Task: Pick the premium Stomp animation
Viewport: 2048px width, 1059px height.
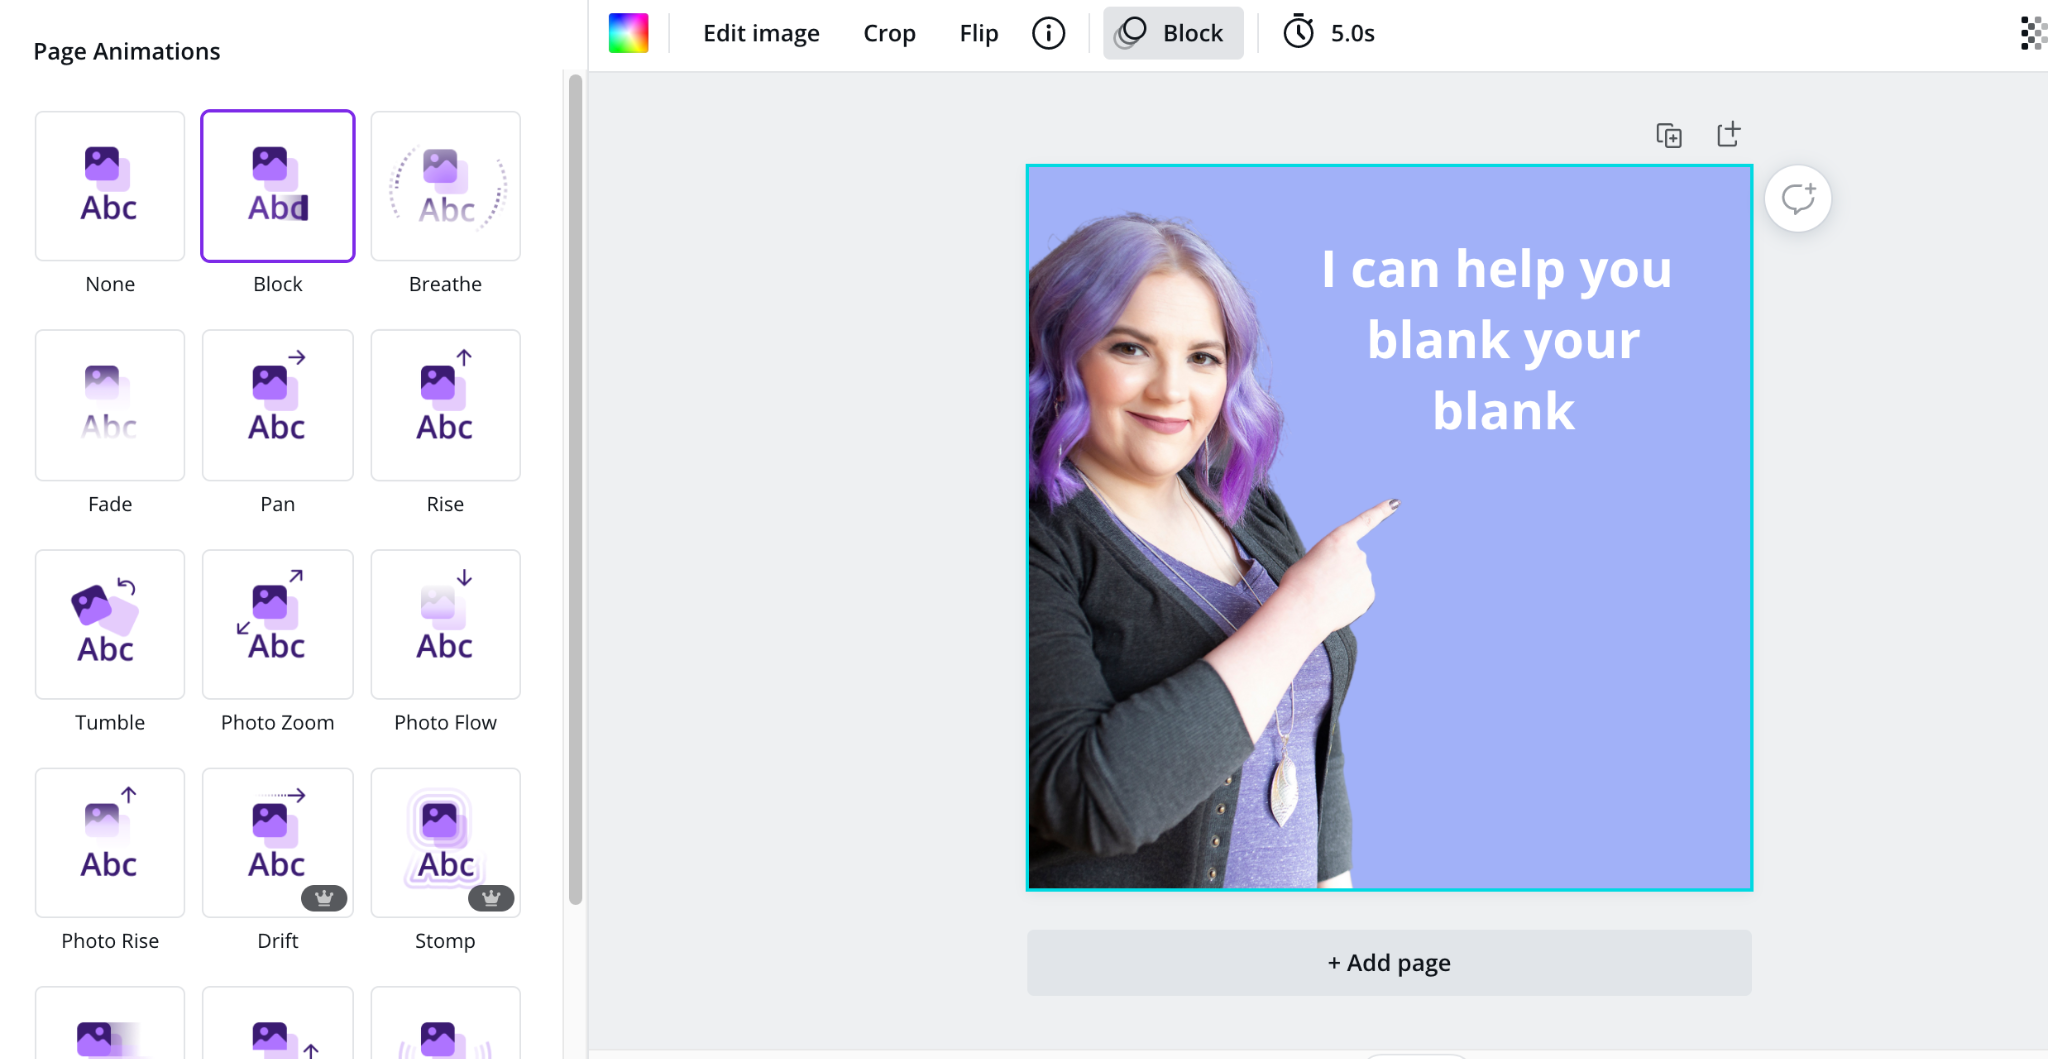Action: click(x=446, y=842)
